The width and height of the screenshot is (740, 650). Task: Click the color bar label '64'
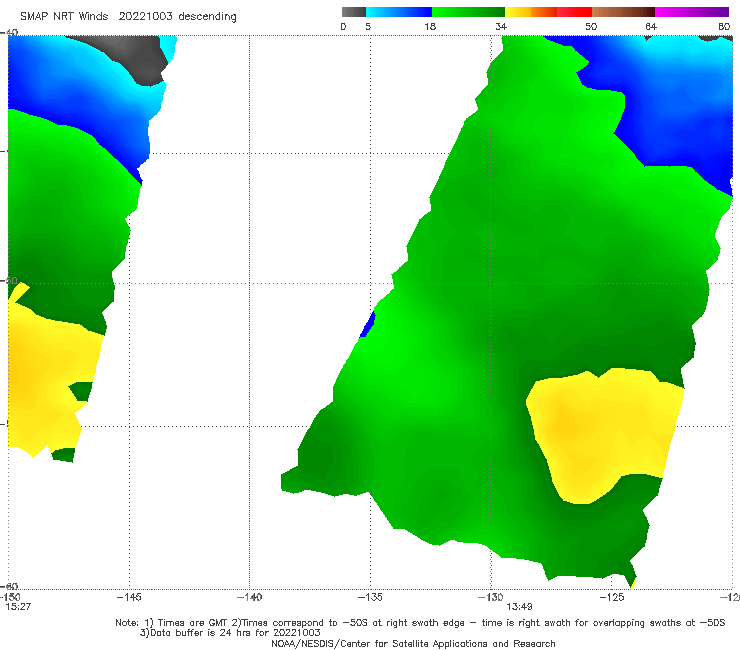[x=651, y=27]
